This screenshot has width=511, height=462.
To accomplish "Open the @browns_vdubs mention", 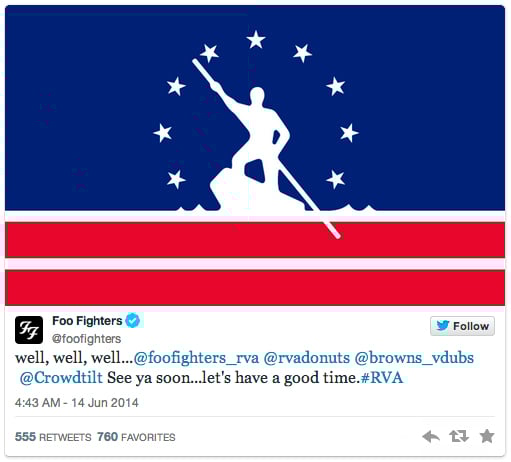I will 414,358.
